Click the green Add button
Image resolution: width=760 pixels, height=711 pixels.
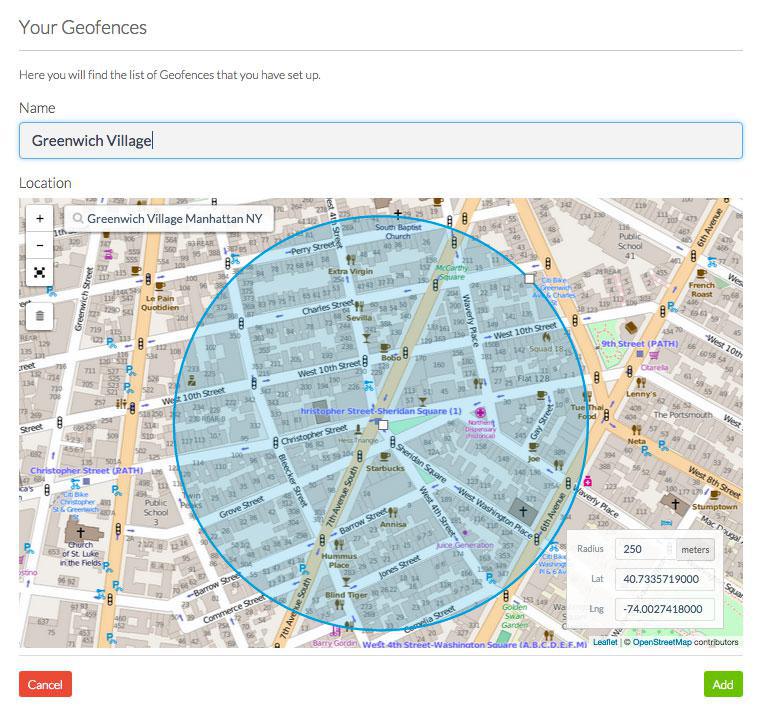[x=722, y=684]
